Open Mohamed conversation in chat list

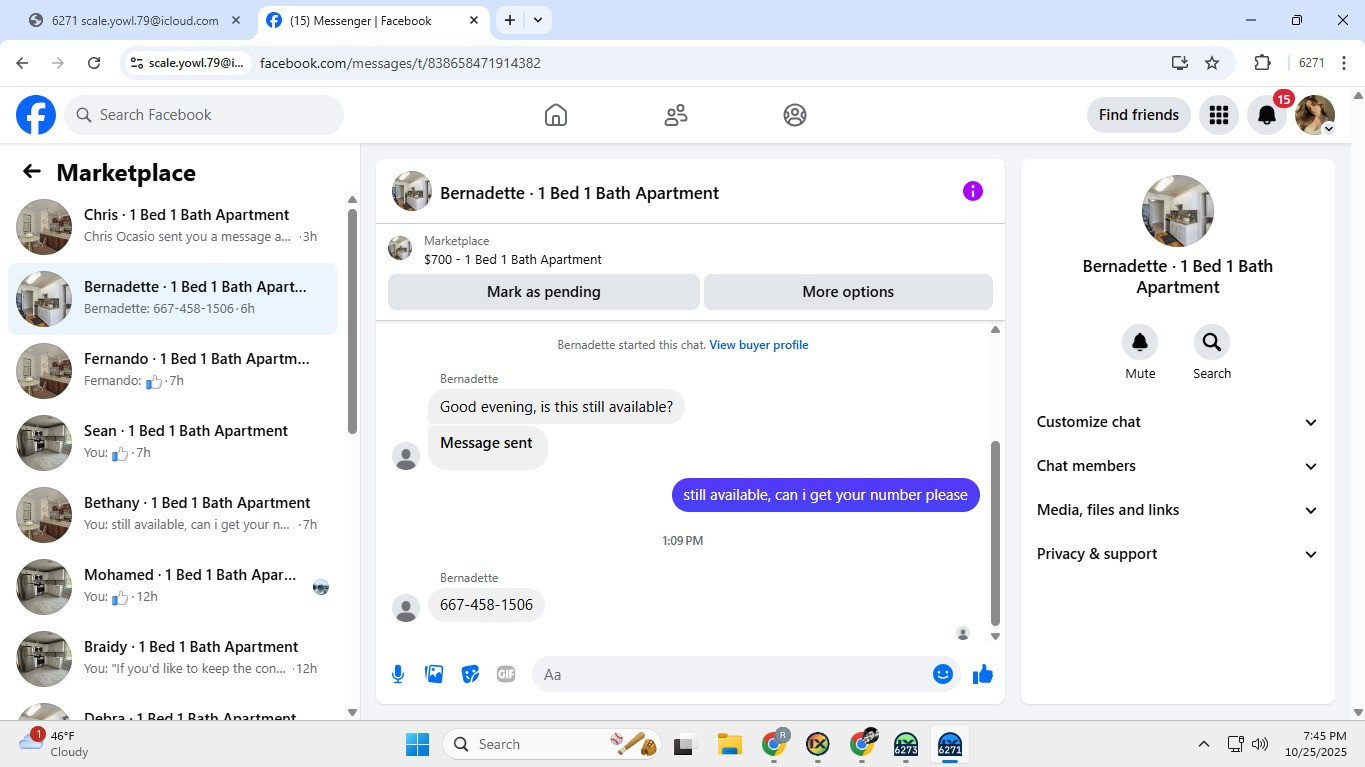pos(172,587)
